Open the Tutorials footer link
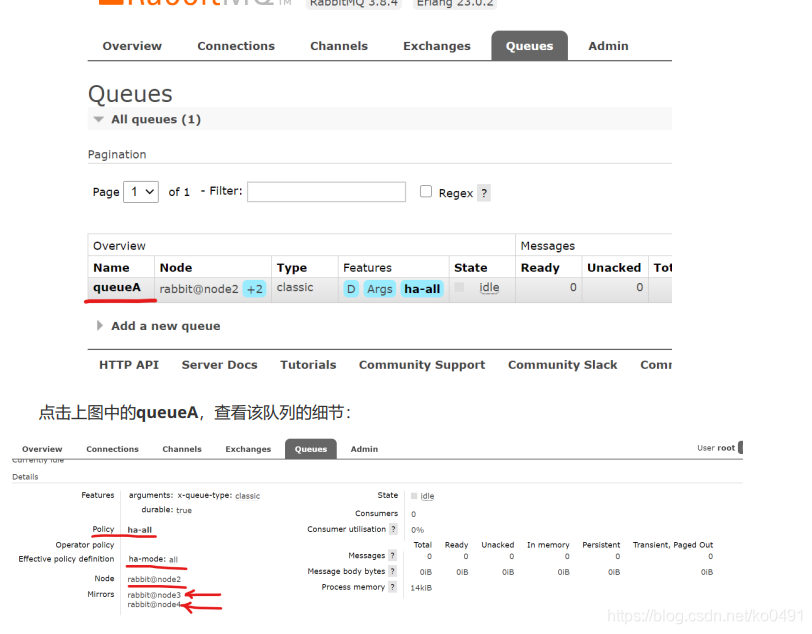 point(308,365)
